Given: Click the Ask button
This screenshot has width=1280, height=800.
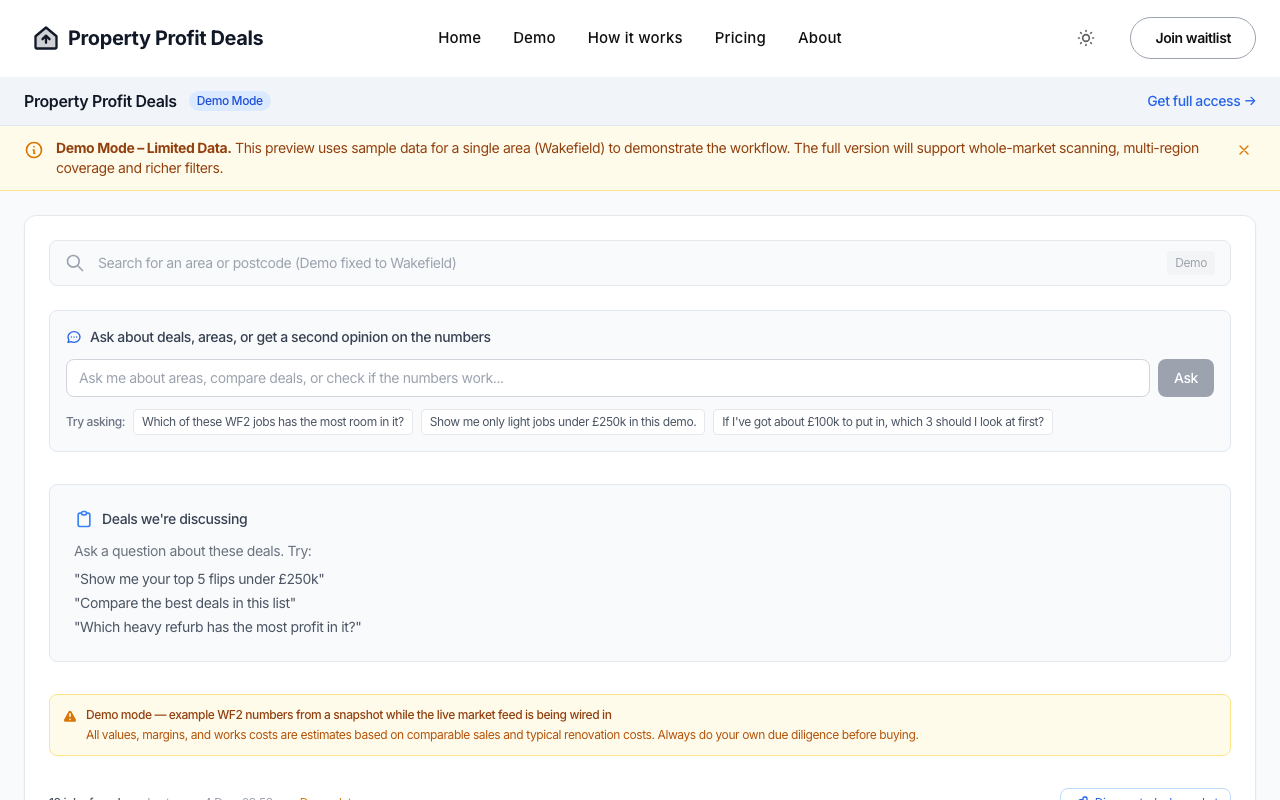Looking at the screenshot, I should [1186, 378].
